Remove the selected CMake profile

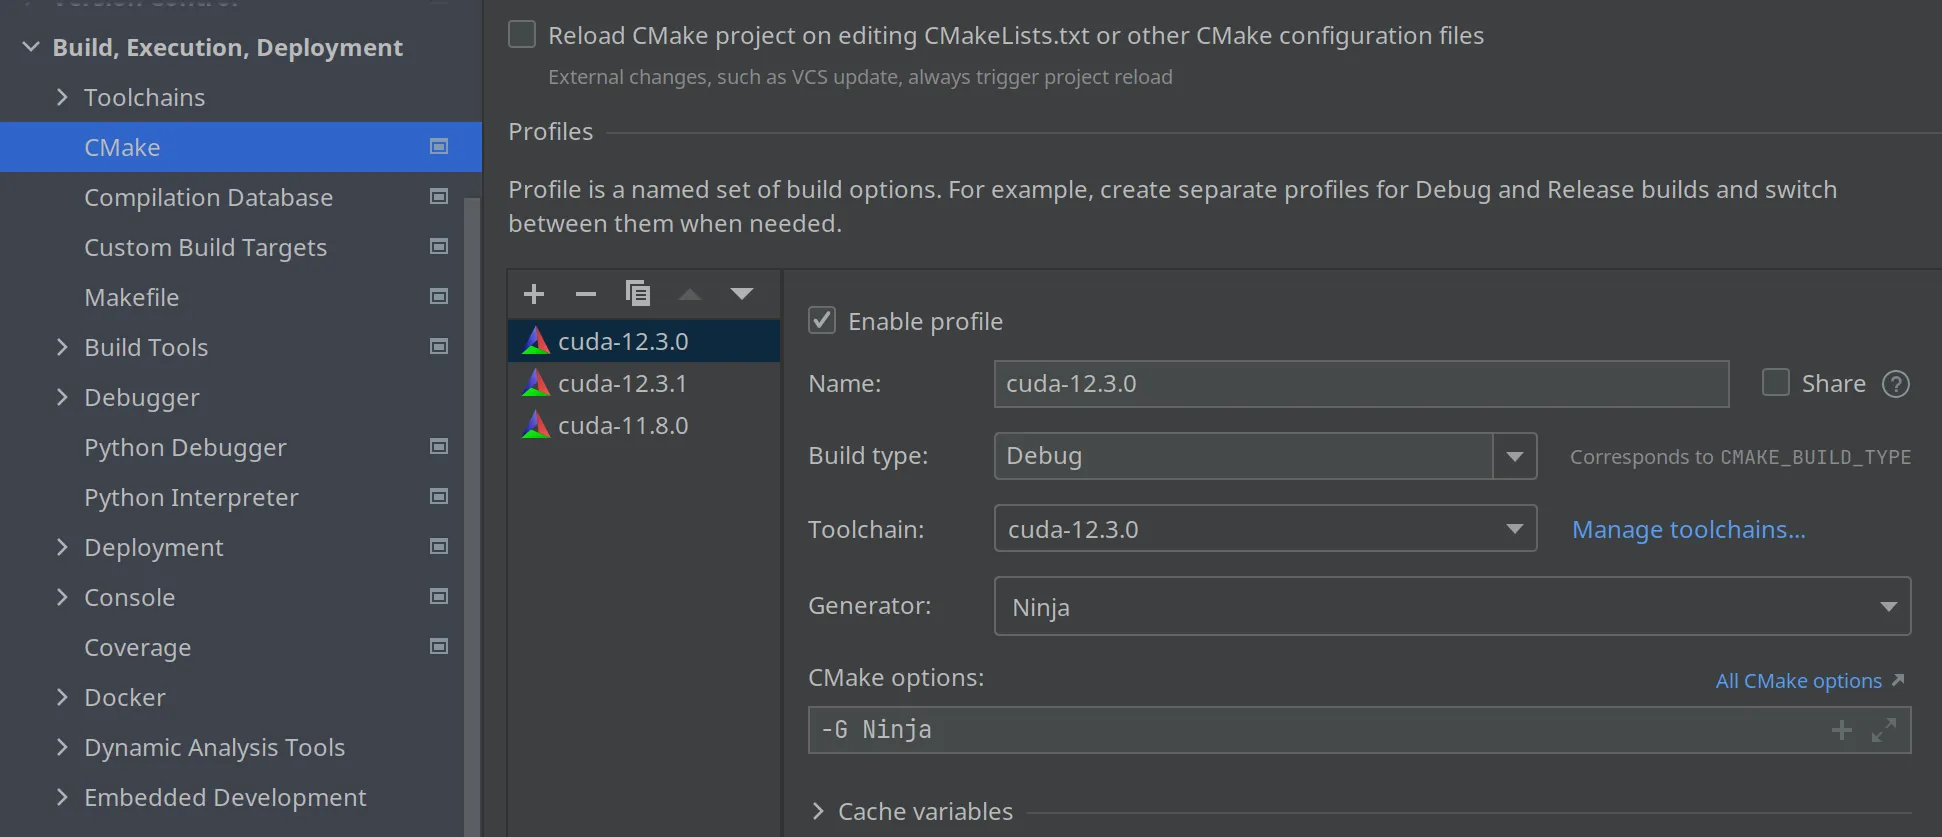[586, 294]
